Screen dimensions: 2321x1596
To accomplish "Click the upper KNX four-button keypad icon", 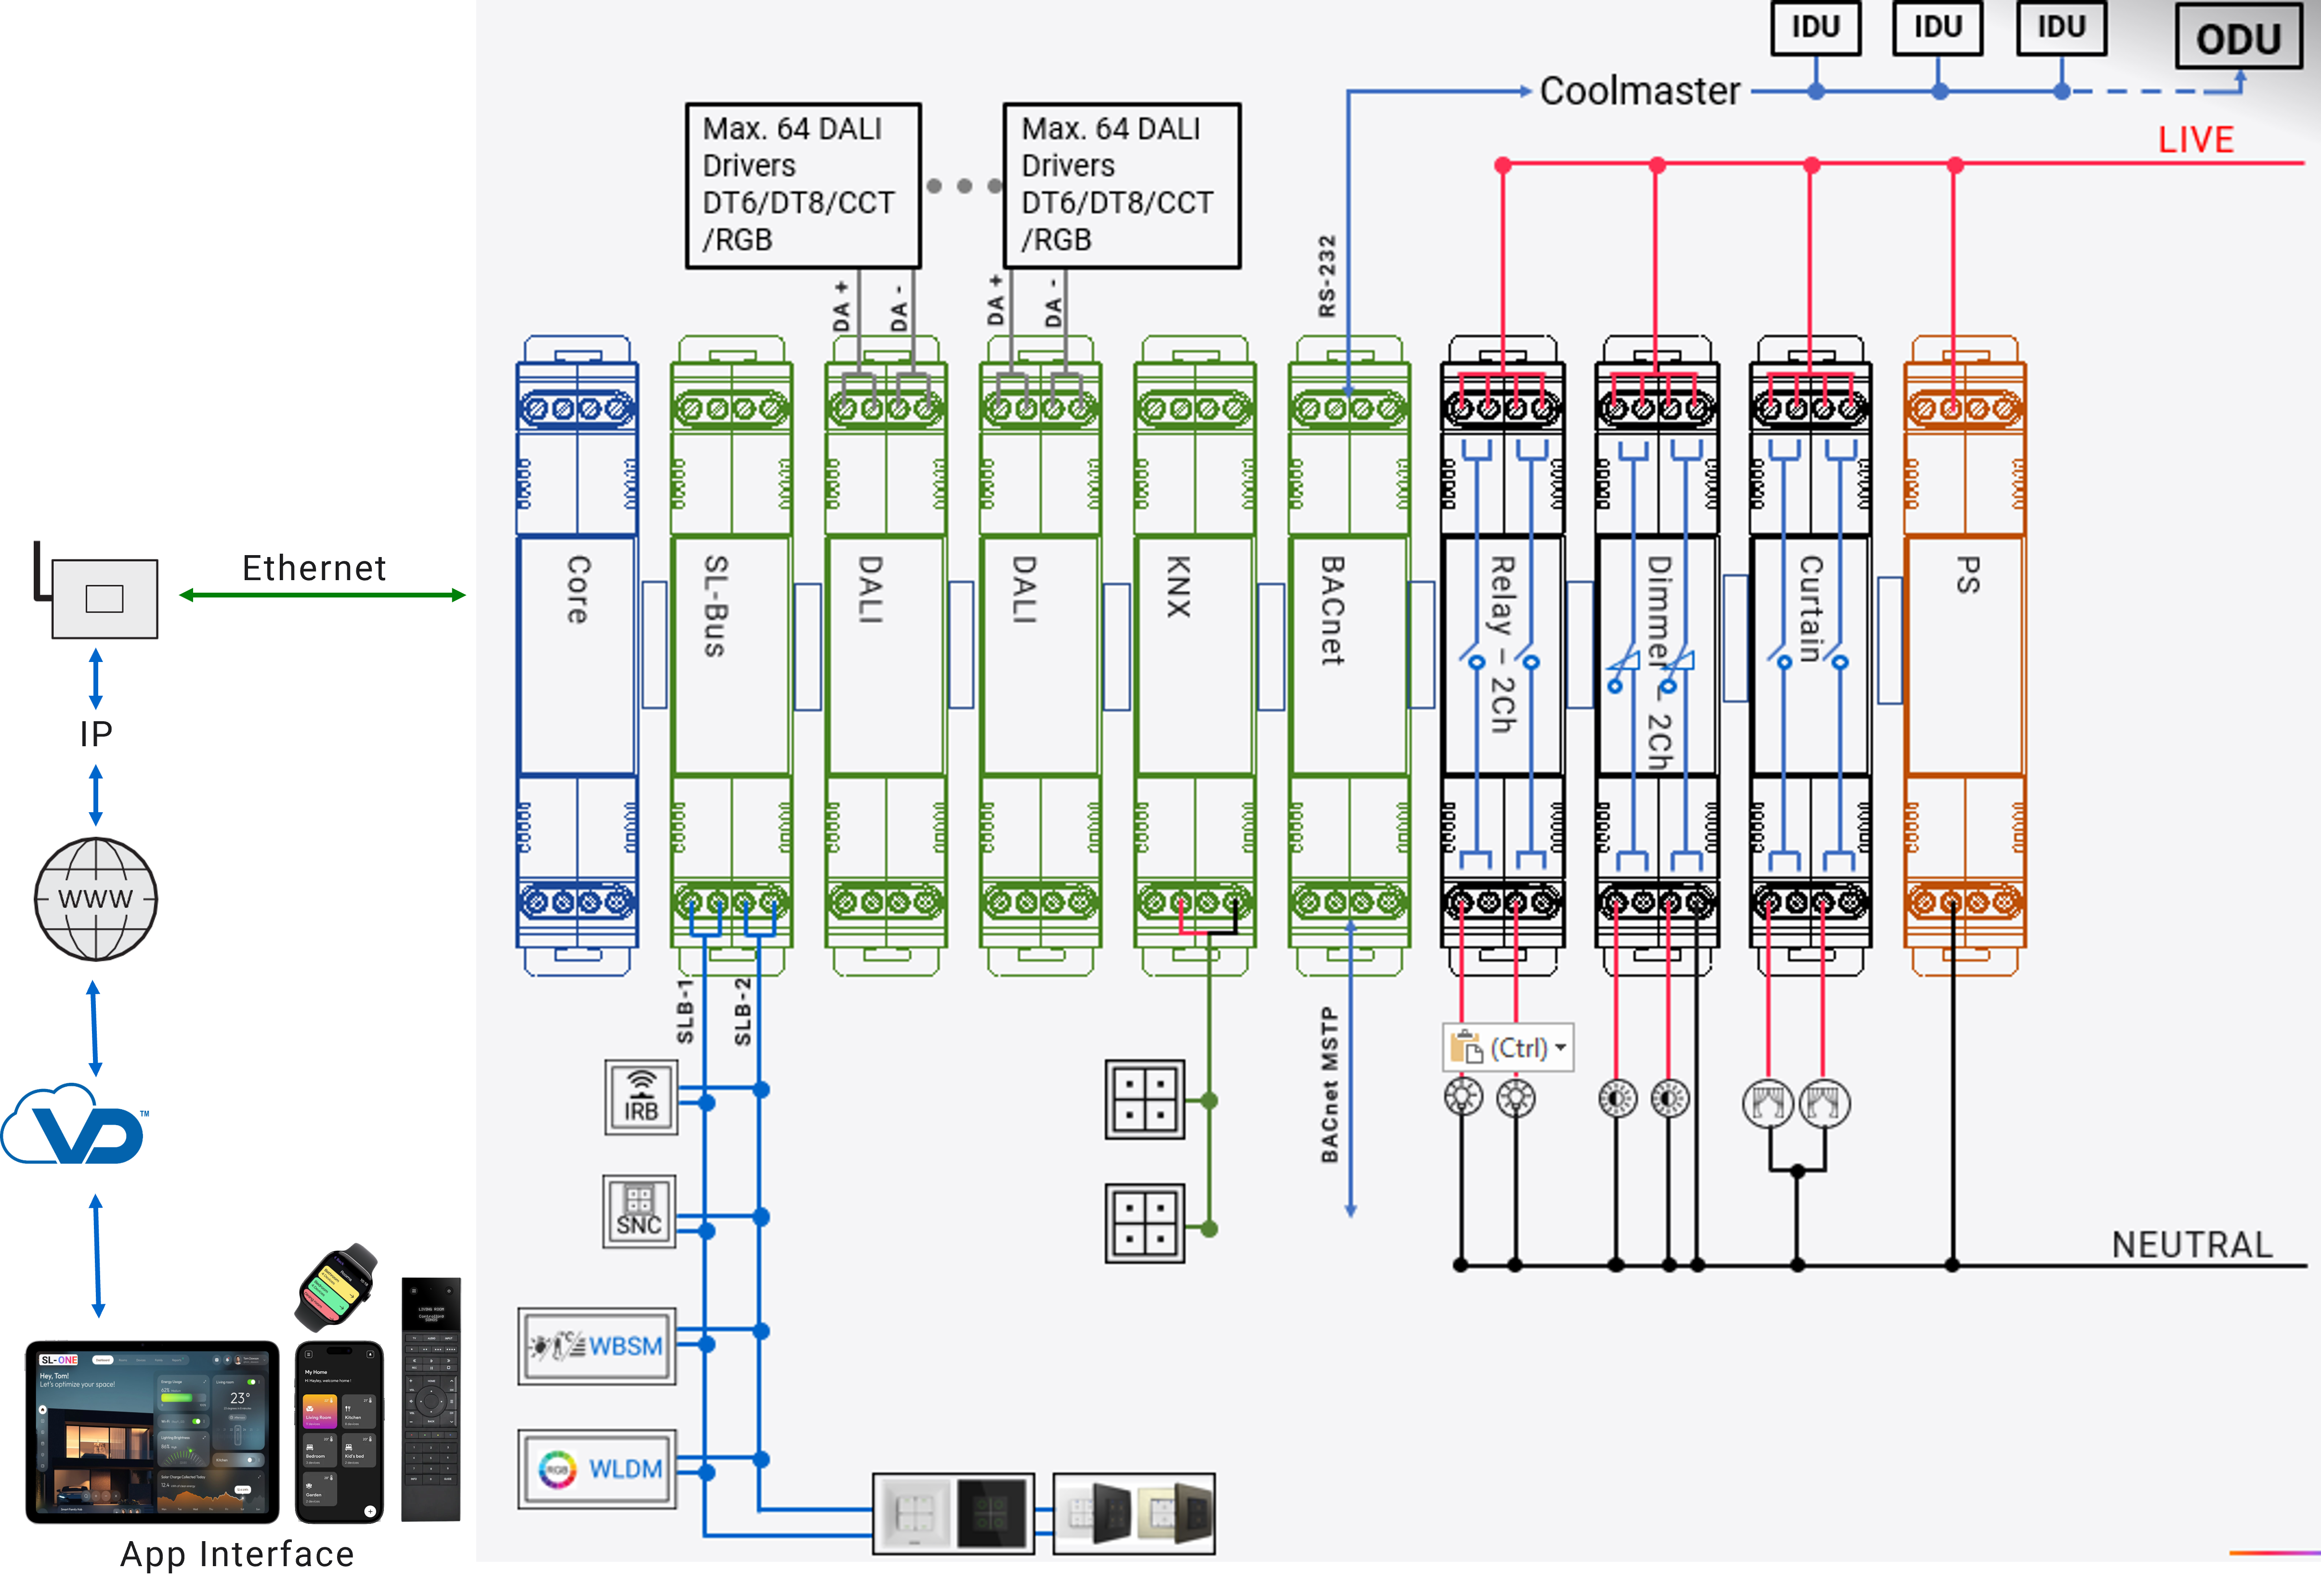I will (x=1144, y=1099).
